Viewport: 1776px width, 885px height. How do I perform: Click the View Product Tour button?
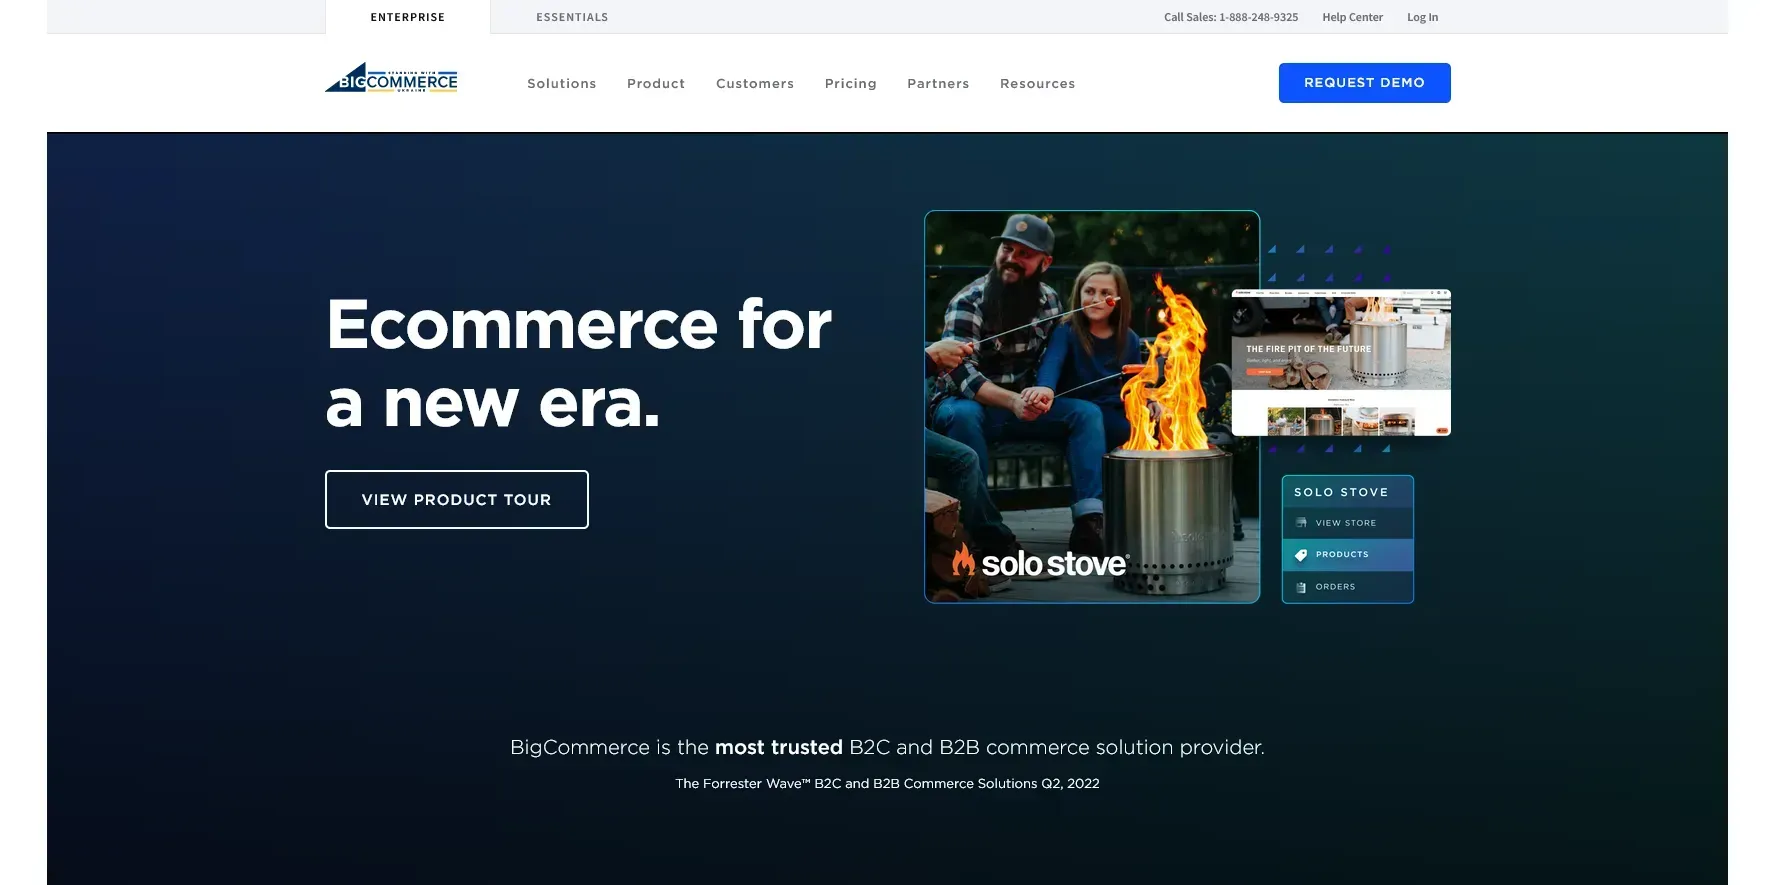click(x=457, y=499)
